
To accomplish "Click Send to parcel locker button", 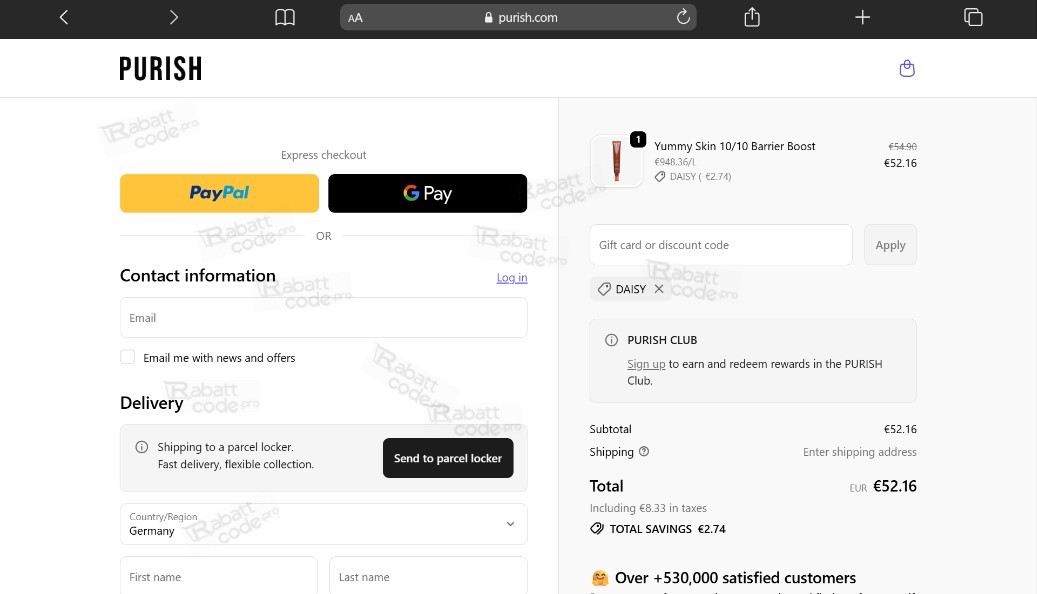I will (447, 458).
